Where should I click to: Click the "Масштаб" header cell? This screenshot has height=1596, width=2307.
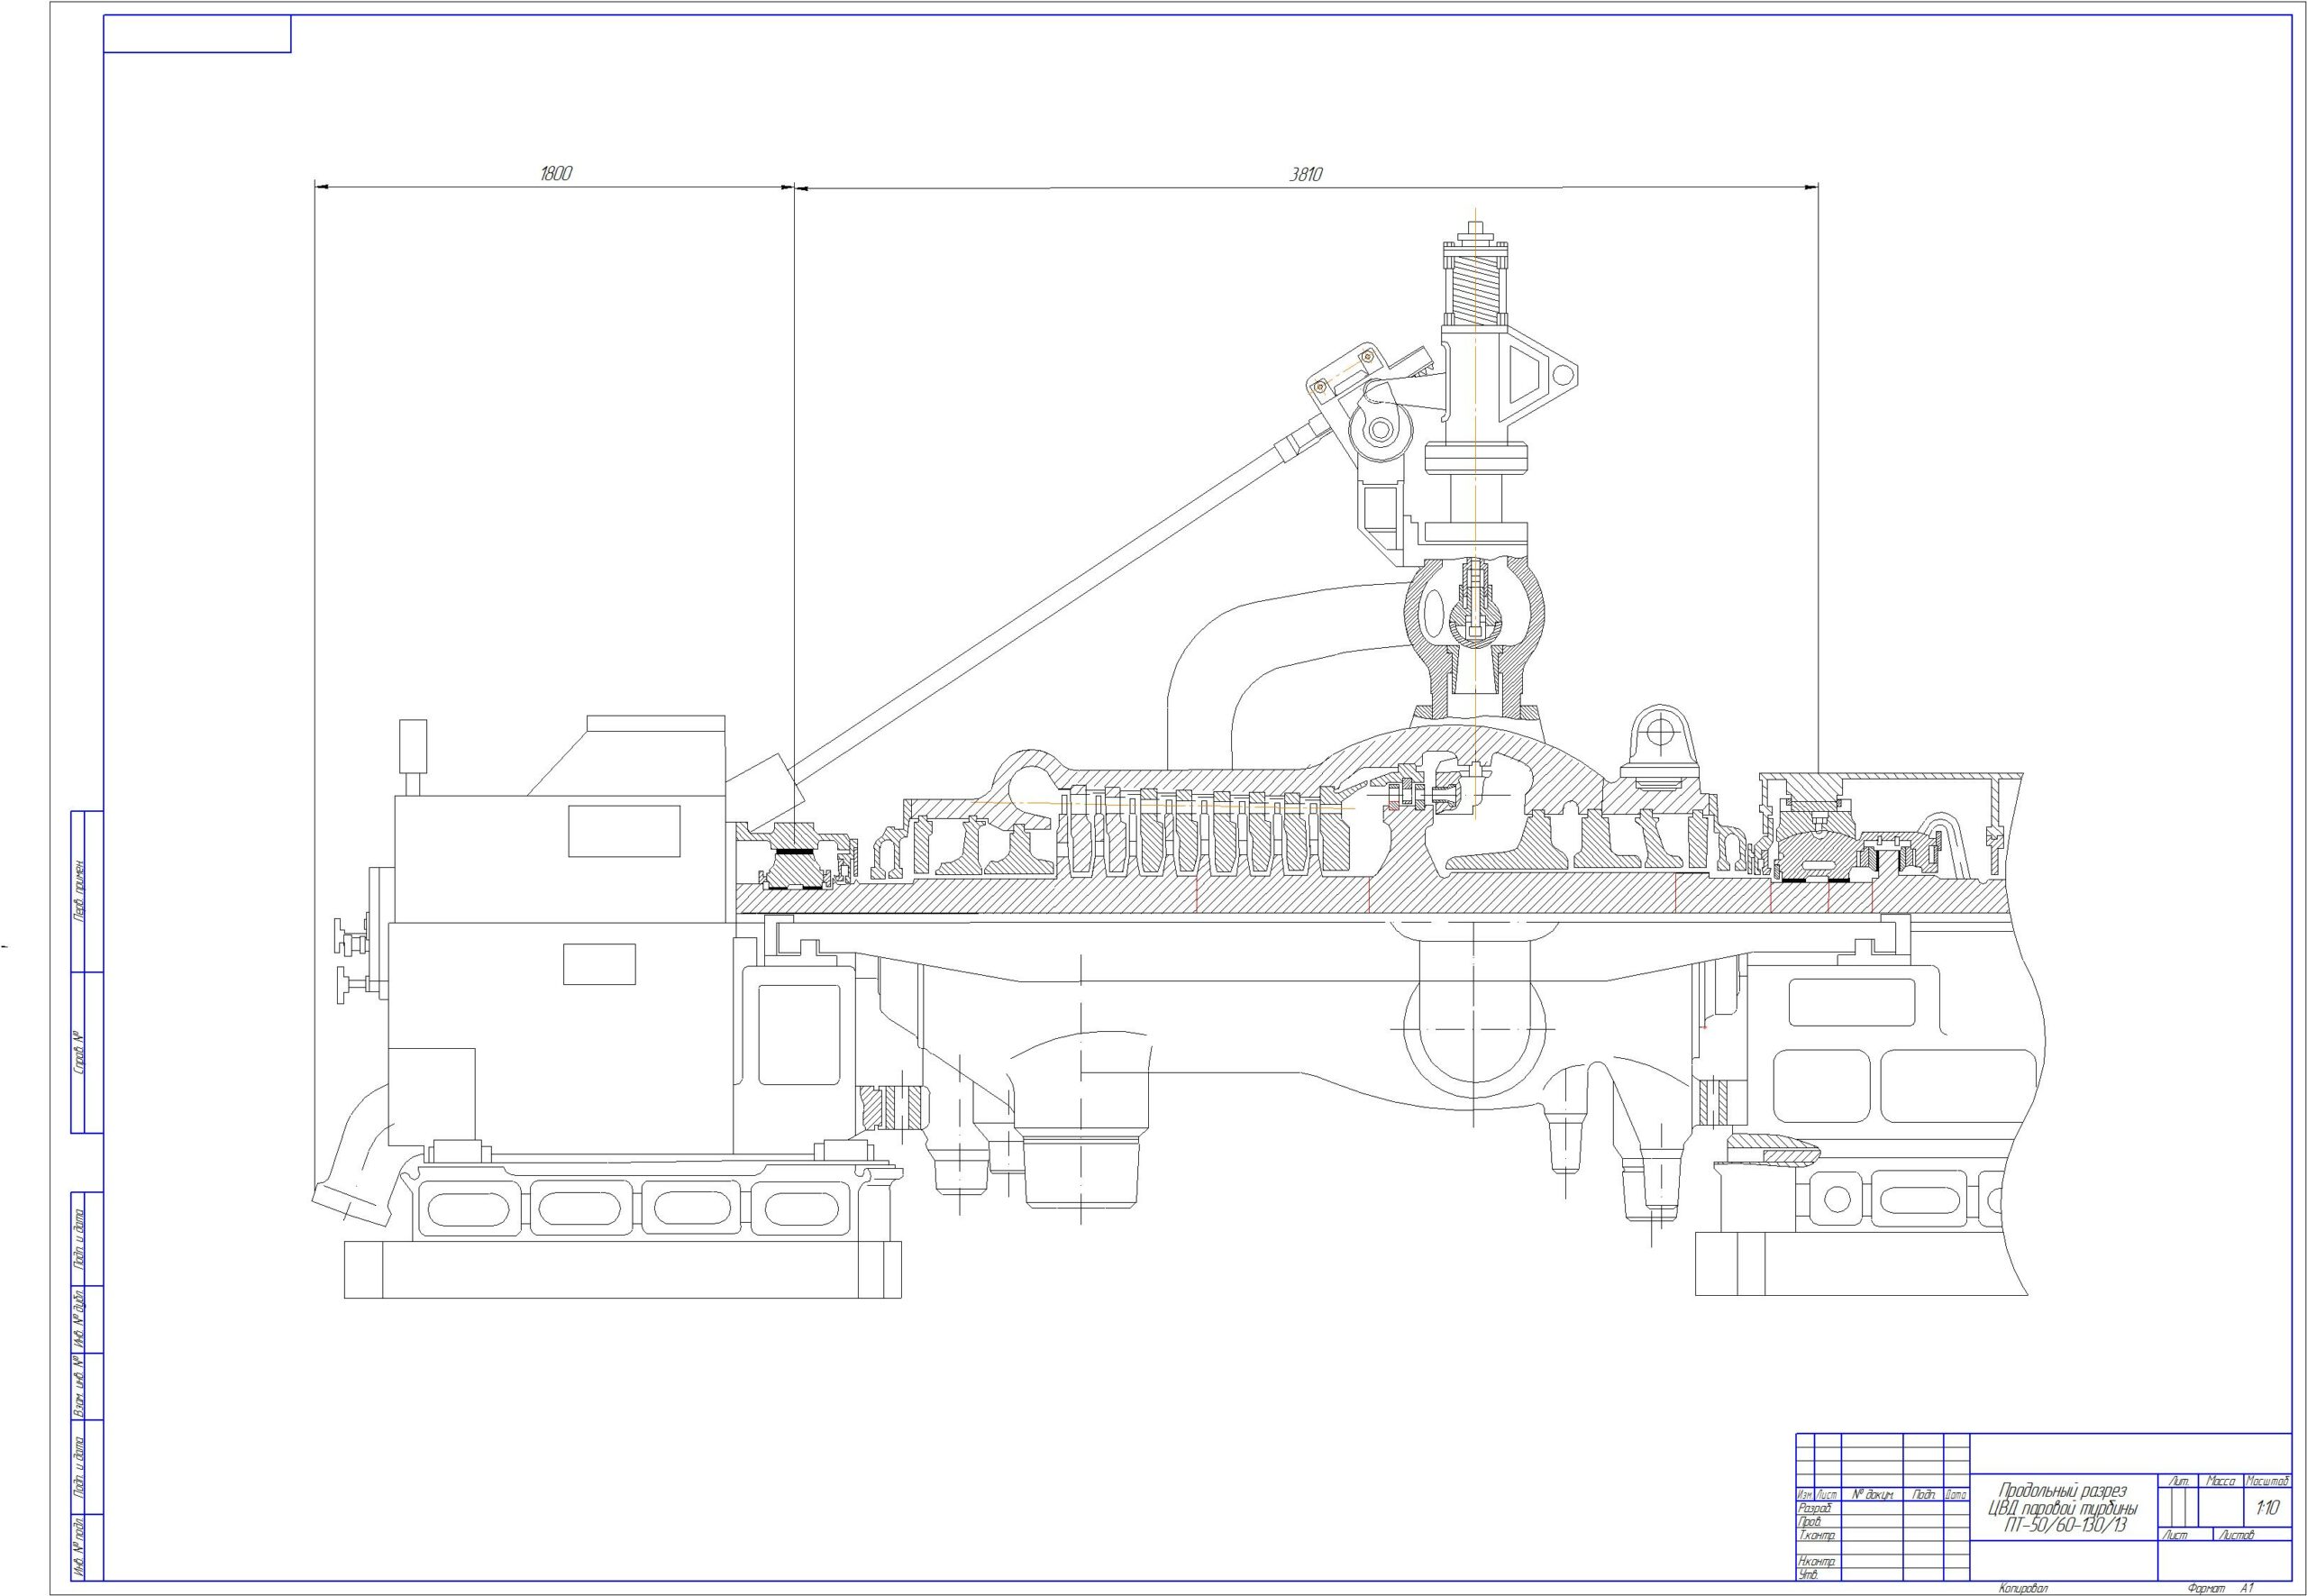[2267, 1480]
